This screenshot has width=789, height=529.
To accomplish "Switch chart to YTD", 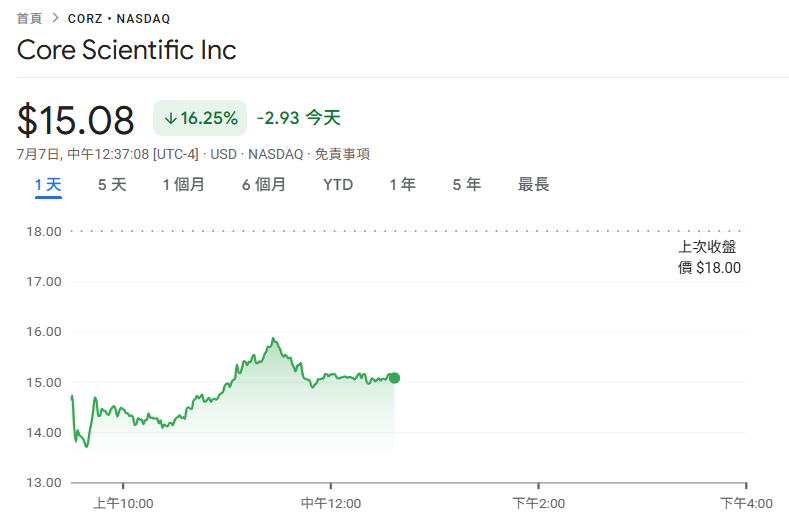I will (338, 185).
